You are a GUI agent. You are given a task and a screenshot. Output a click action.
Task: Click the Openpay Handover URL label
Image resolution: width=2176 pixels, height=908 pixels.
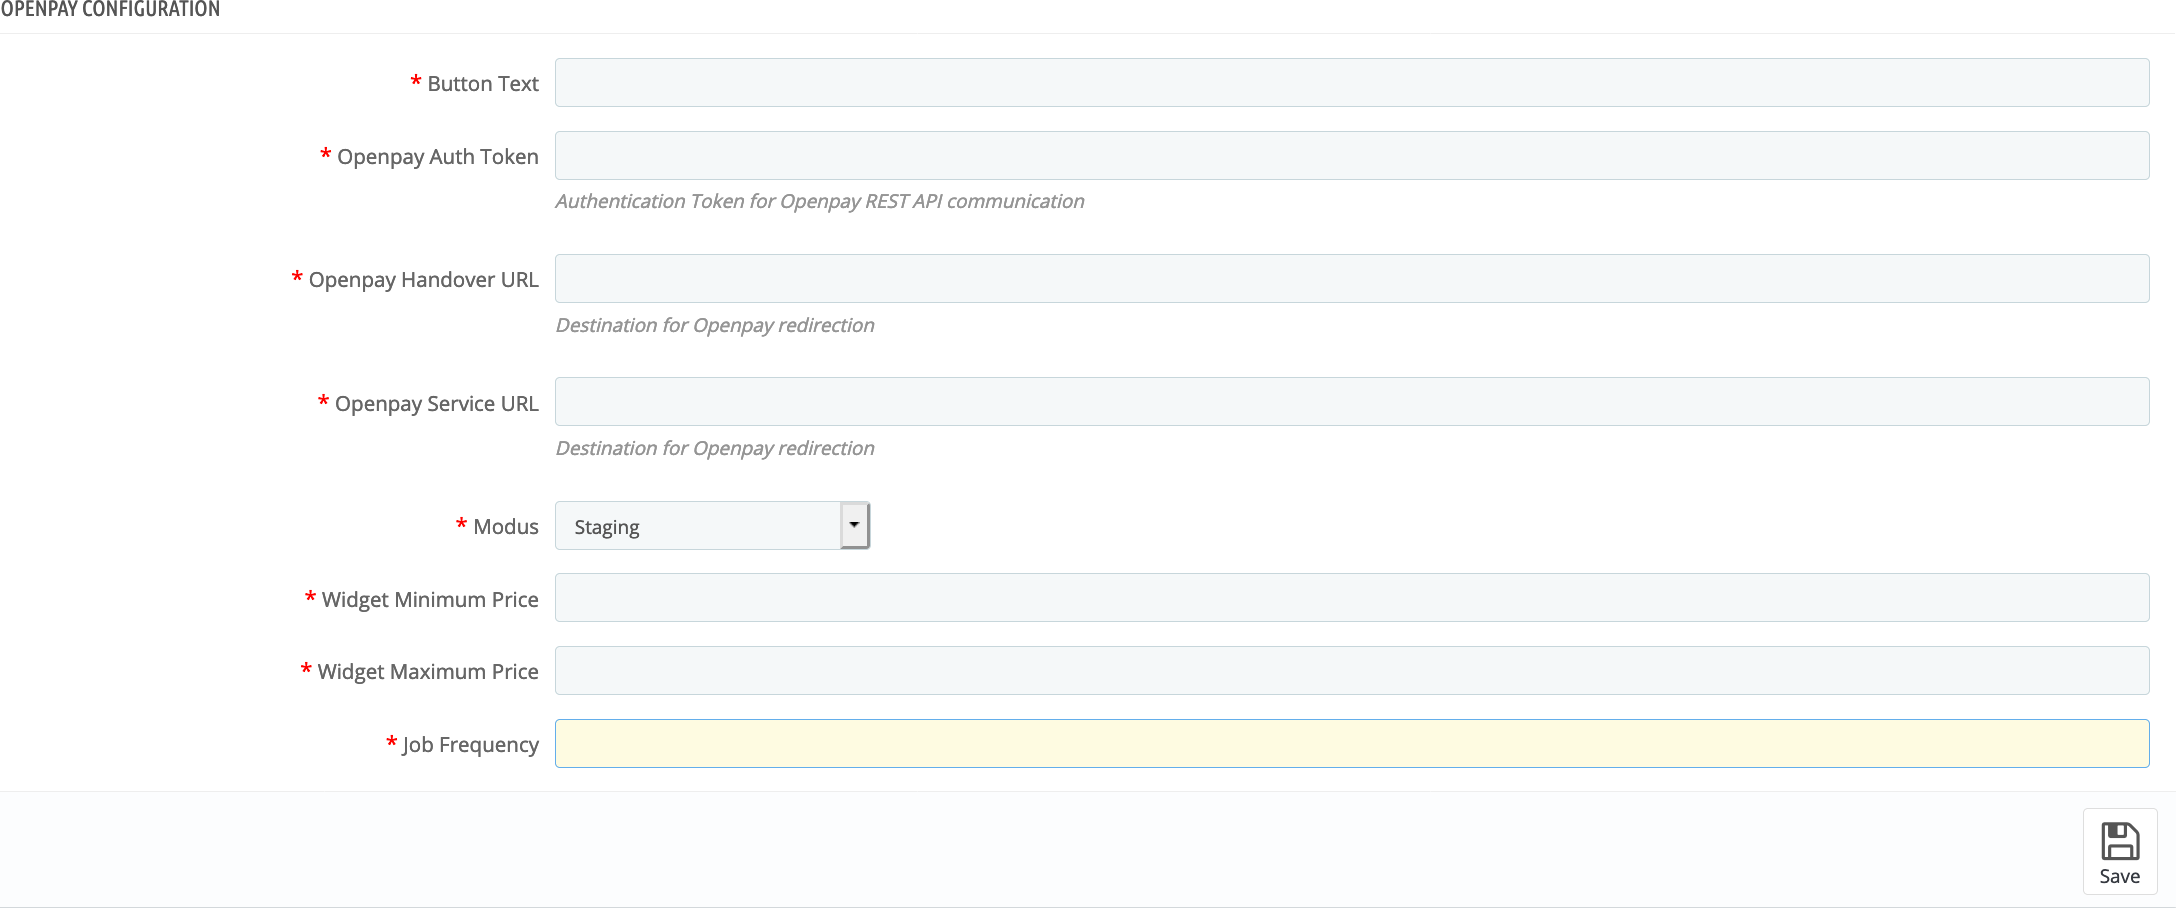(x=423, y=280)
